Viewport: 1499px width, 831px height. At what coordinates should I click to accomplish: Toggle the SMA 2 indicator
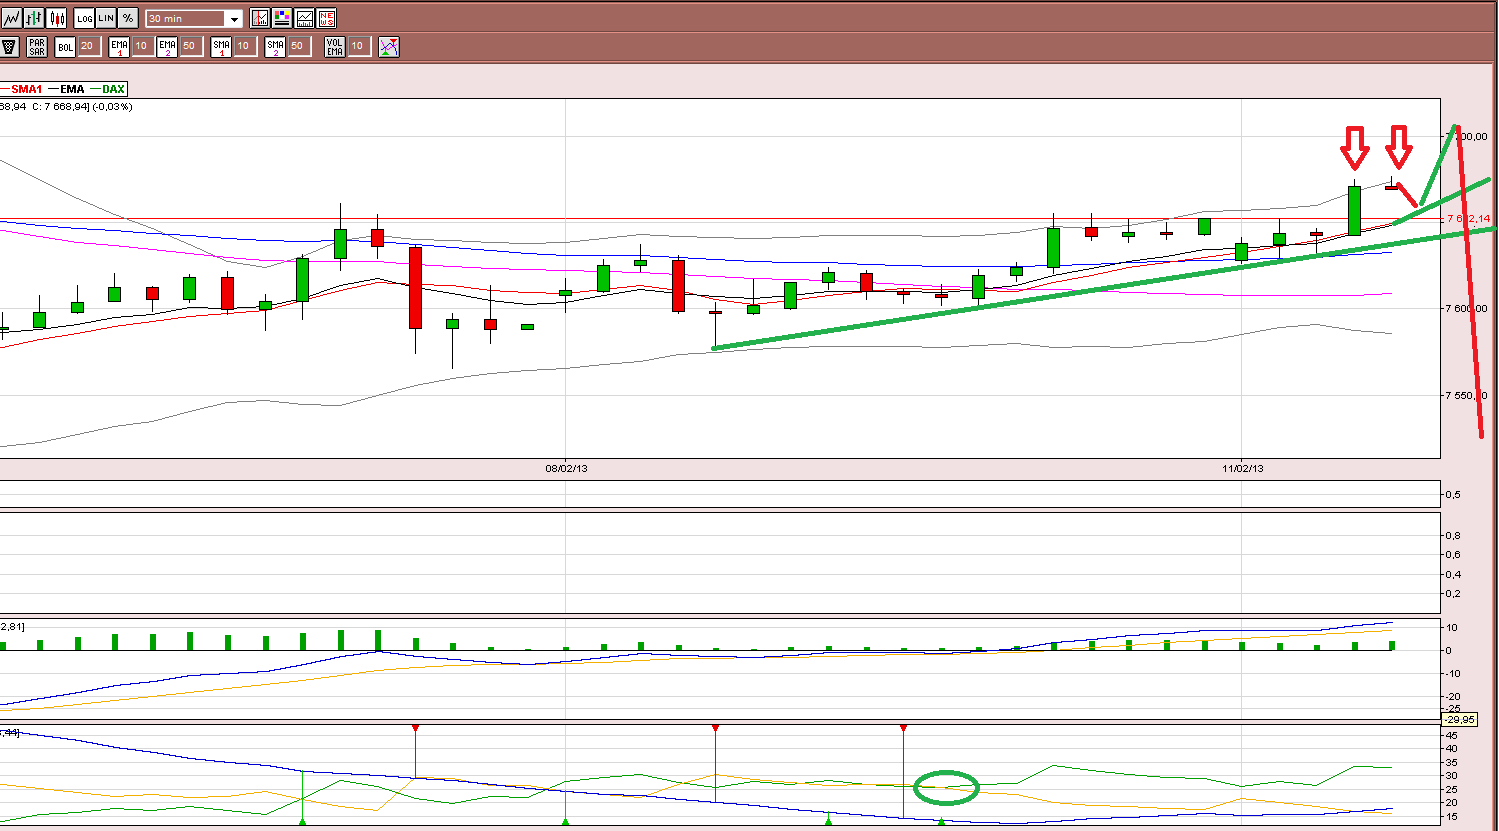point(275,46)
